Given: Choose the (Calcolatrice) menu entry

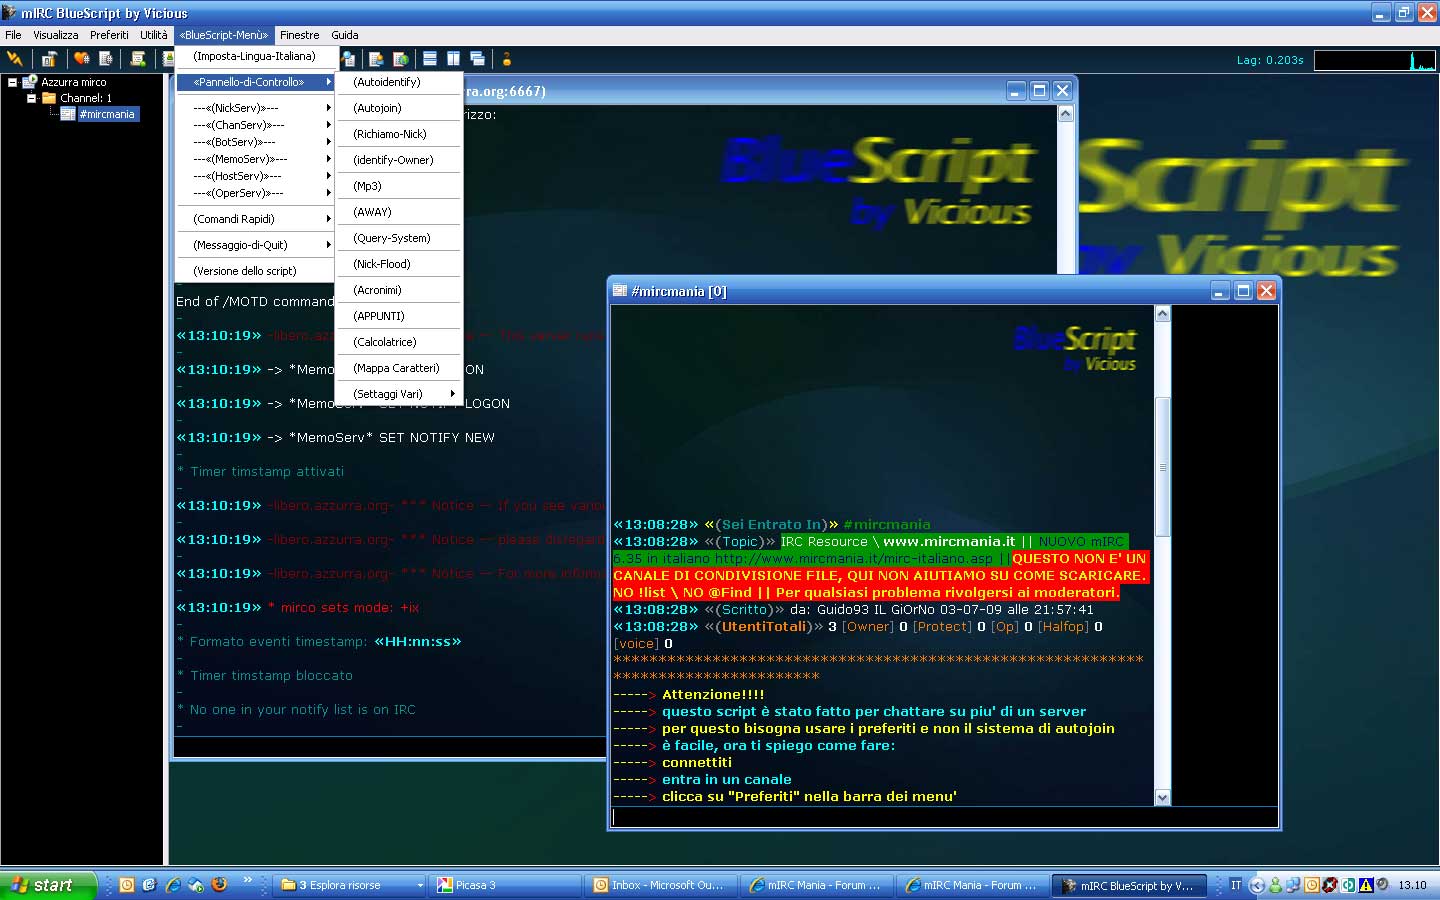Looking at the screenshot, I should pos(385,342).
